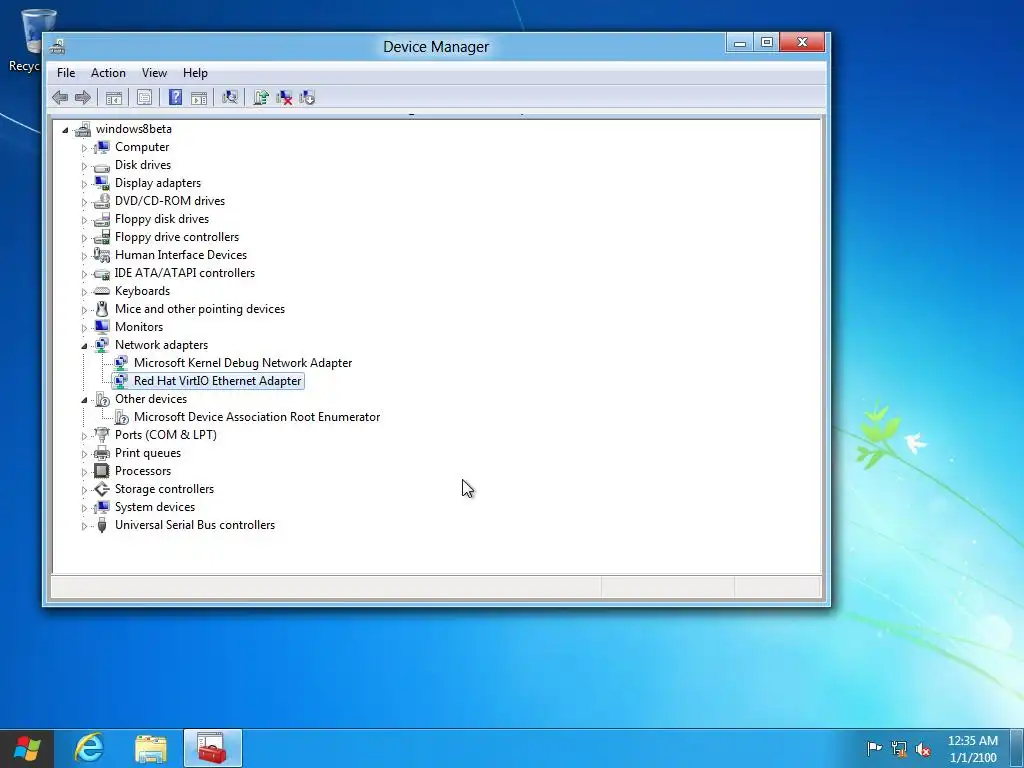Click the network tray icon

(x=899, y=749)
